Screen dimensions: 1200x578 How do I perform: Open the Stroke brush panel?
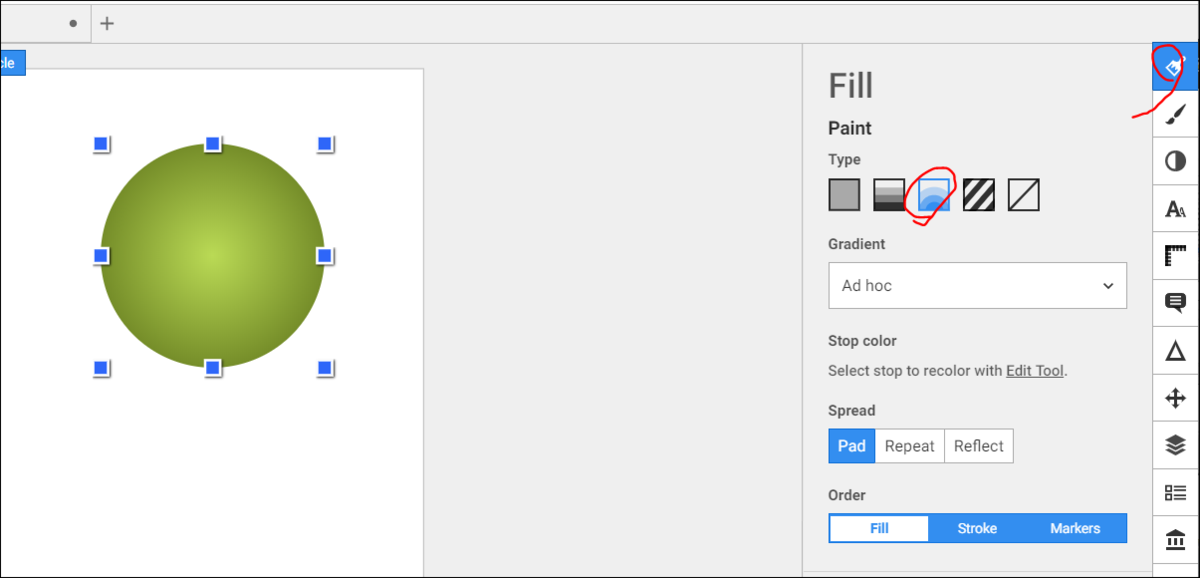pyautogui.click(x=1175, y=115)
